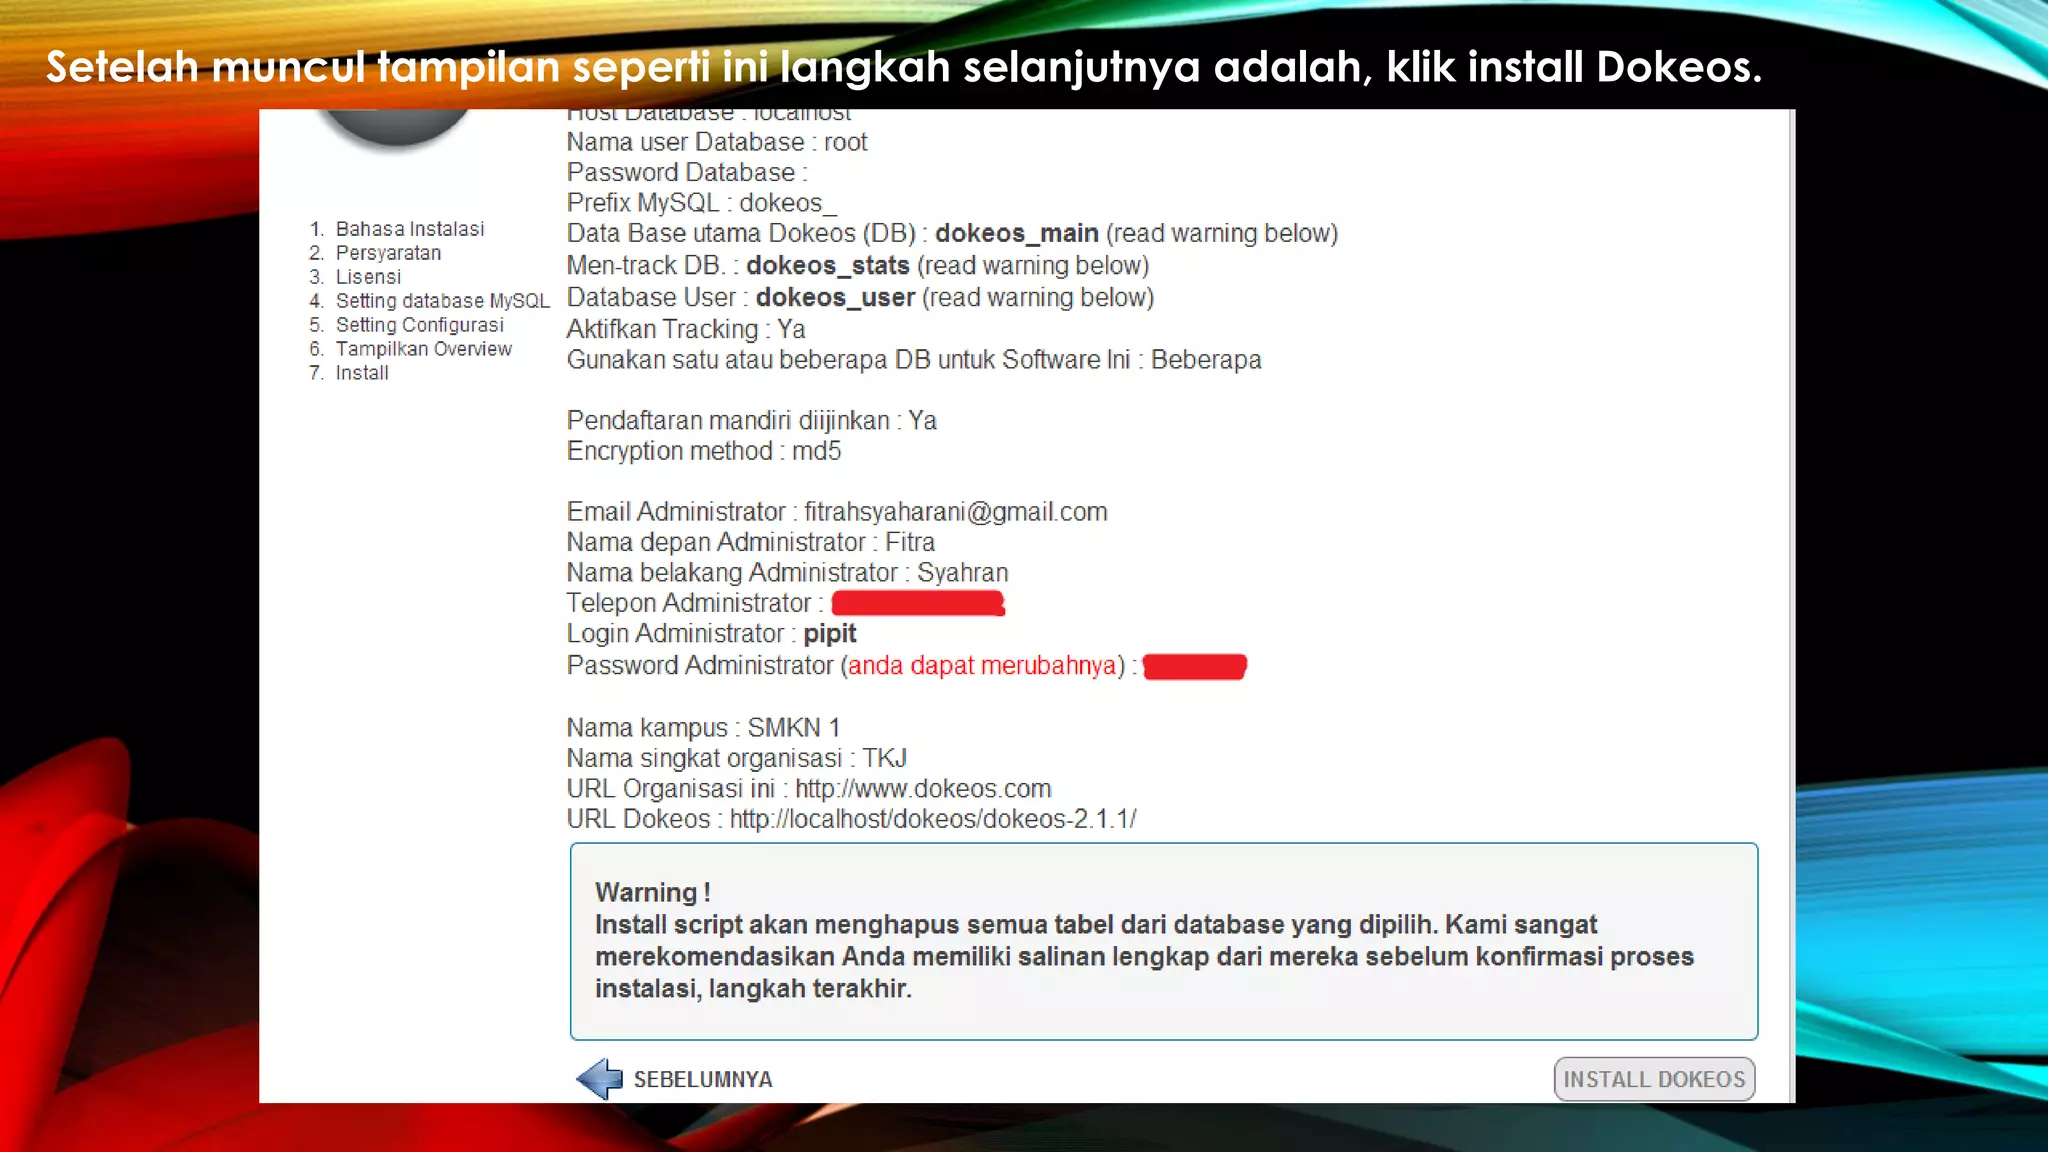Select step 5 Setting Configurasi
Image resolution: width=2048 pixels, height=1152 pixels.
[420, 325]
